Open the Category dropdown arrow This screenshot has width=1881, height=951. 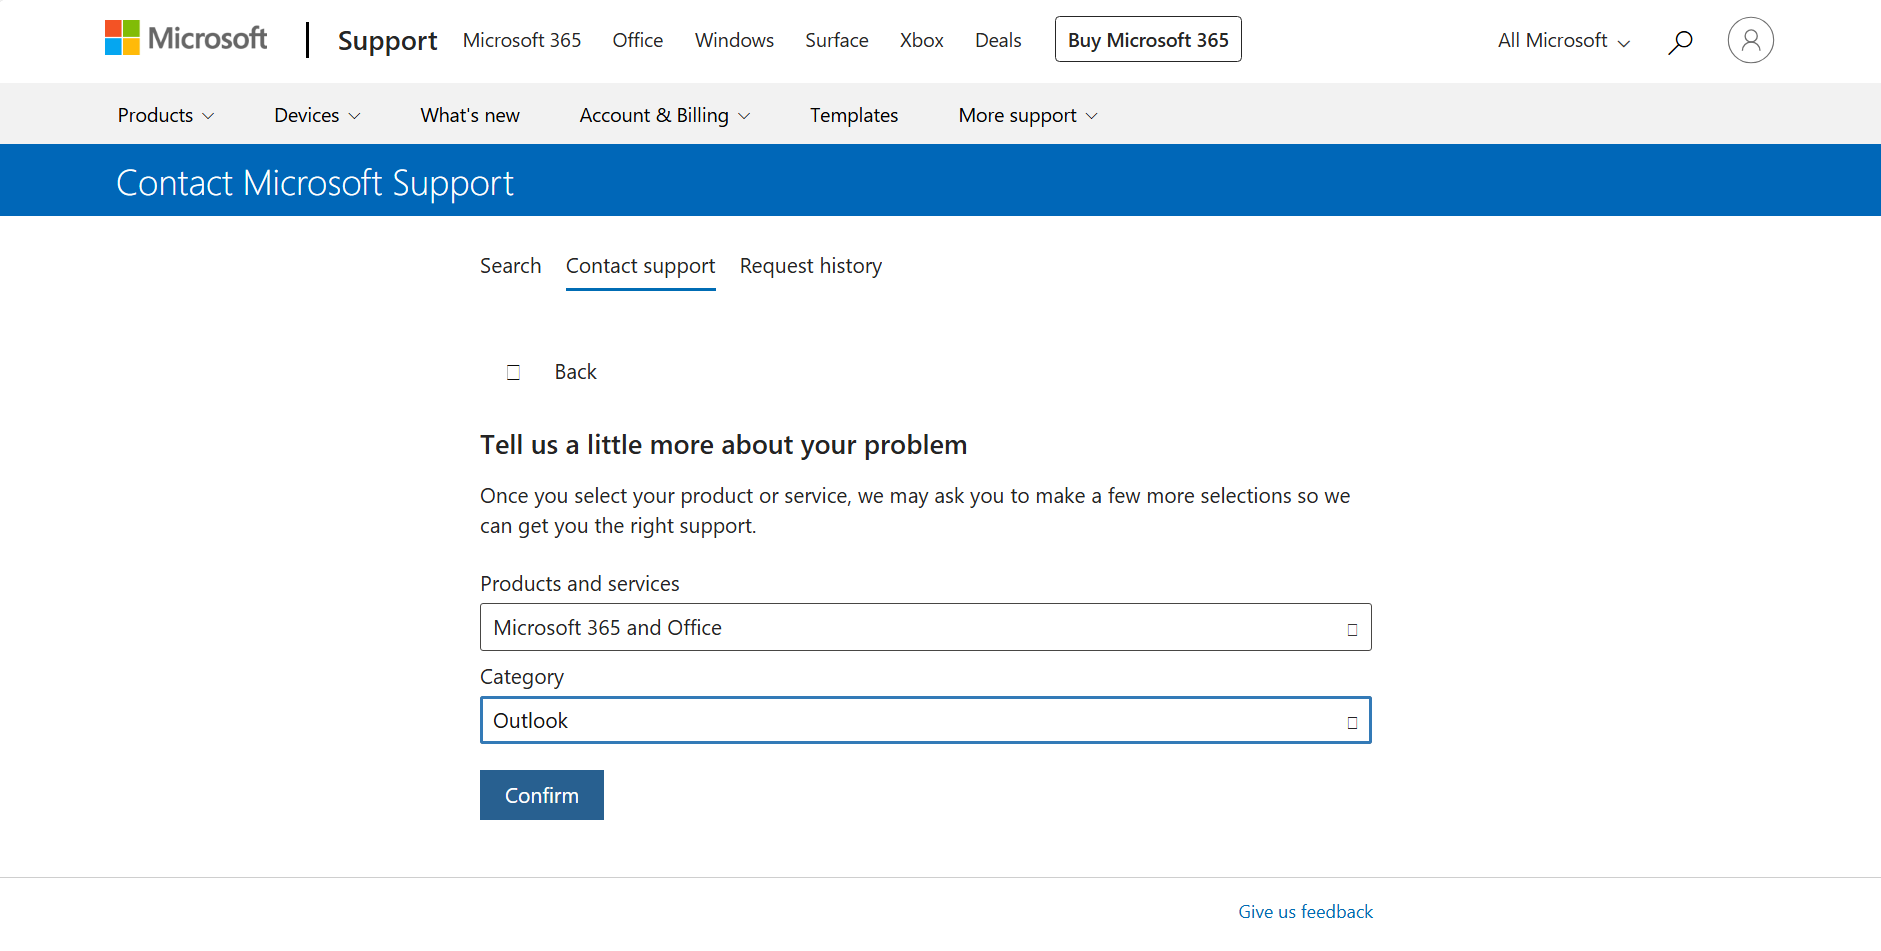pos(1352,720)
